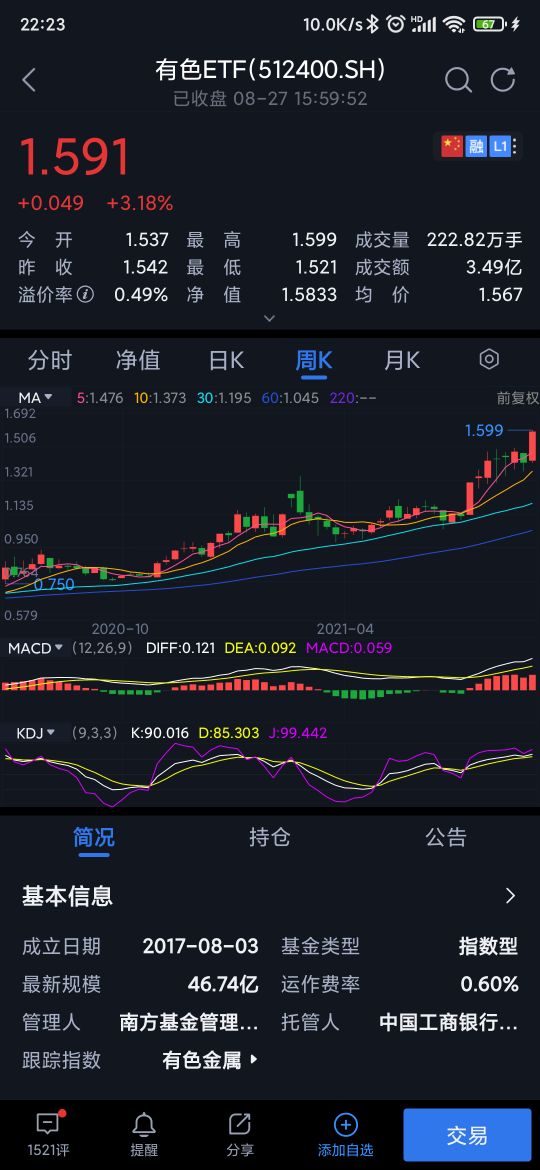Tap the D:85.303 value
540x1170 pixels.
click(228, 733)
